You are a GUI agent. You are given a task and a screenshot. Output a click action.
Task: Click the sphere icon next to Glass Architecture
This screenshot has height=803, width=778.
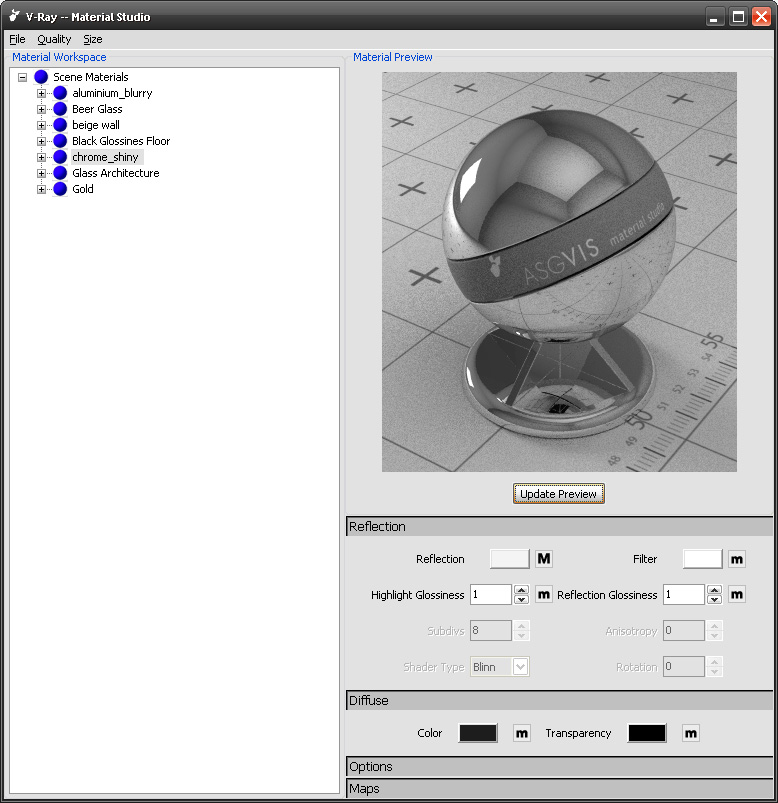click(60, 173)
